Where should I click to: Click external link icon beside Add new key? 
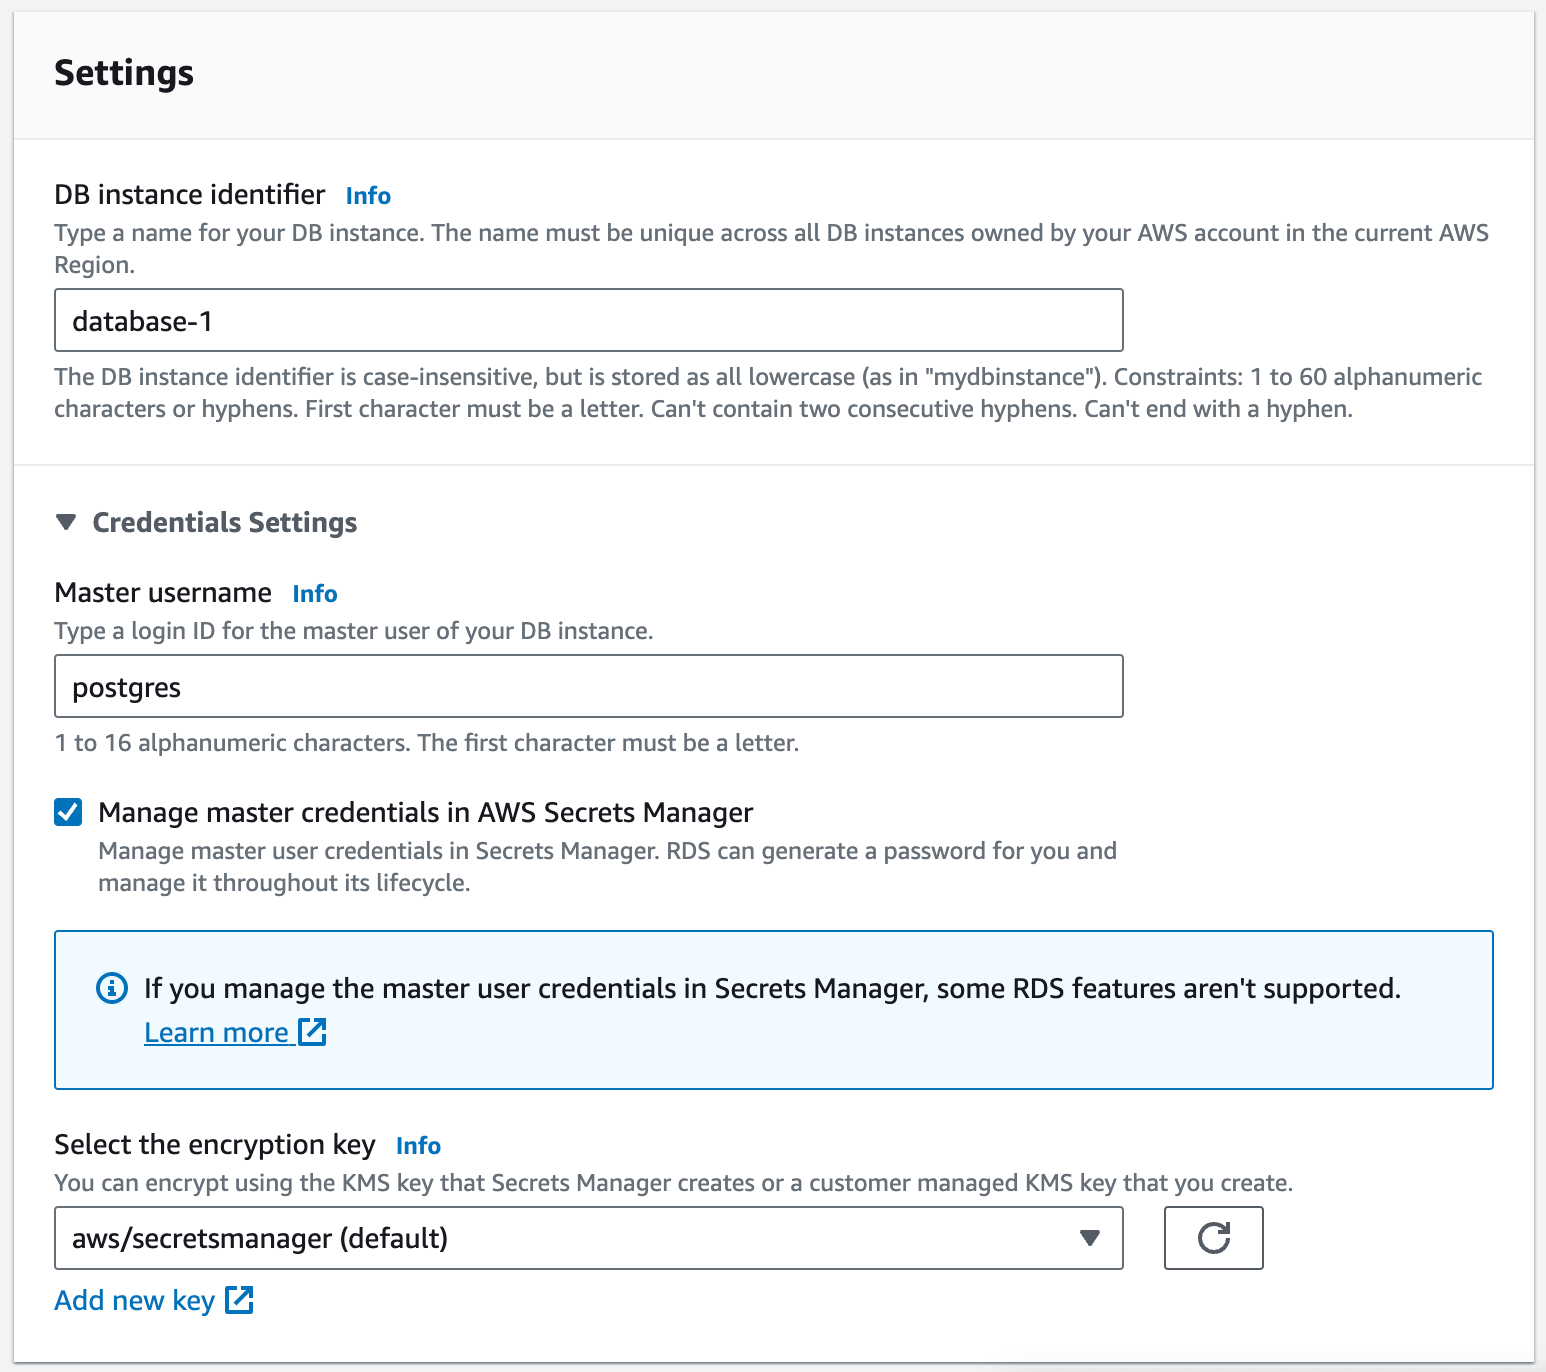(239, 1300)
